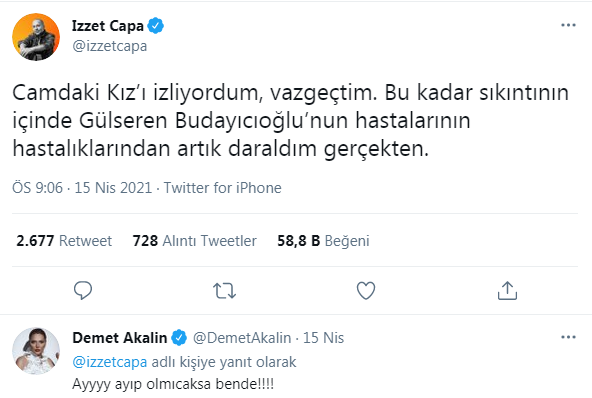592x398 pixels.
Task: View the 58,8 B Beğeni list
Action: pos(323,241)
